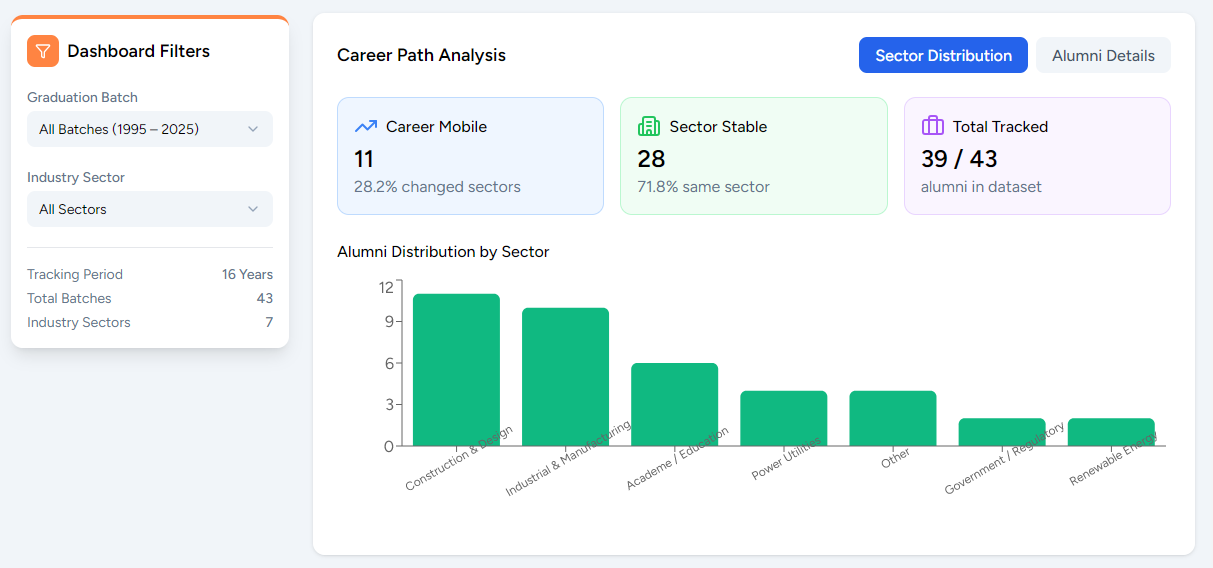This screenshot has width=1213, height=568.
Task: Click the chevron in All Sectors box
Action: point(253,209)
